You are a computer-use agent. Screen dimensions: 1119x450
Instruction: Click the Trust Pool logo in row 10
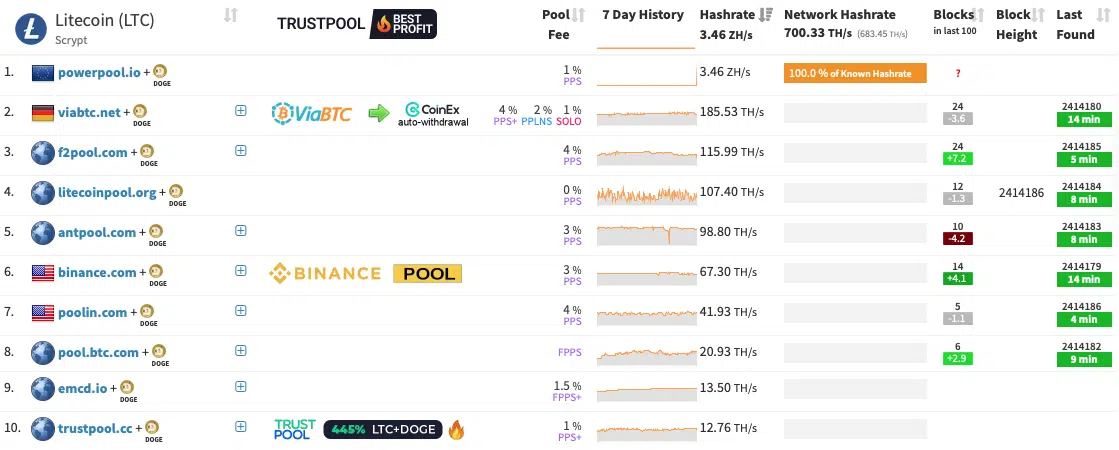point(294,430)
